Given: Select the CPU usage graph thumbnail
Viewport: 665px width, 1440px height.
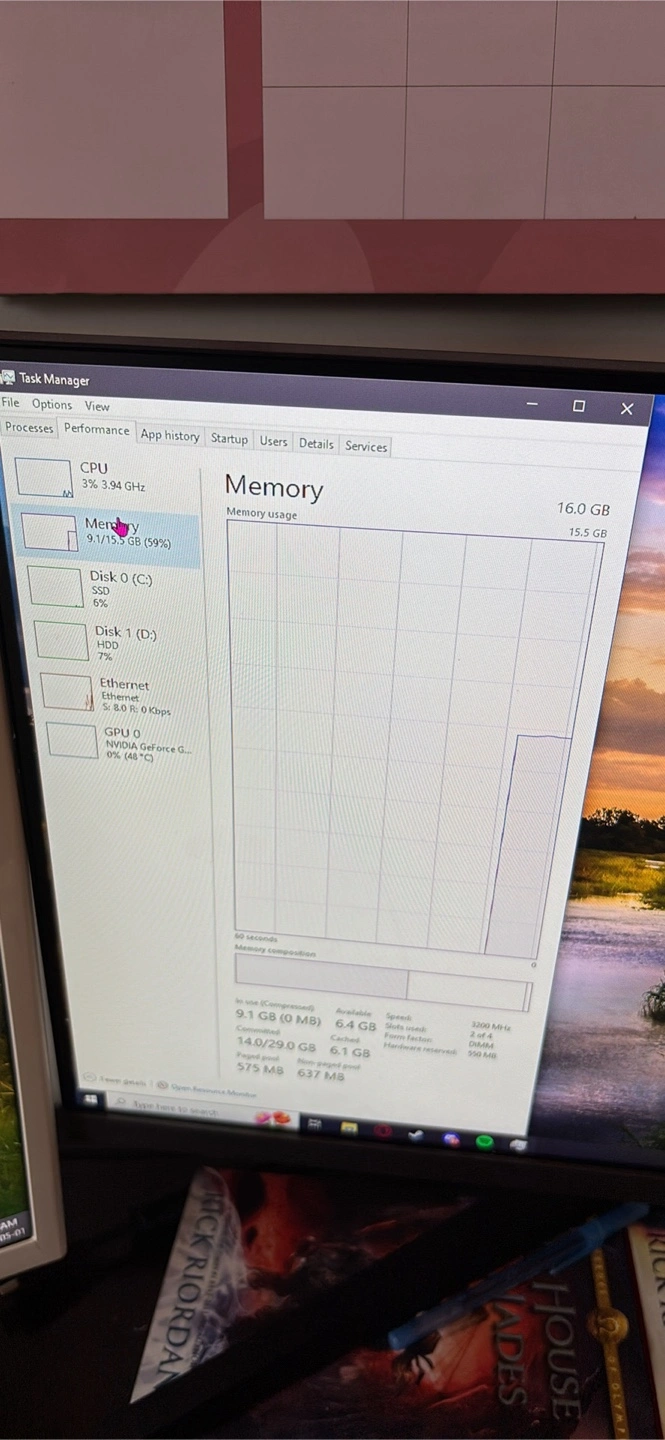Looking at the screenshot, I should pos(45,478).
